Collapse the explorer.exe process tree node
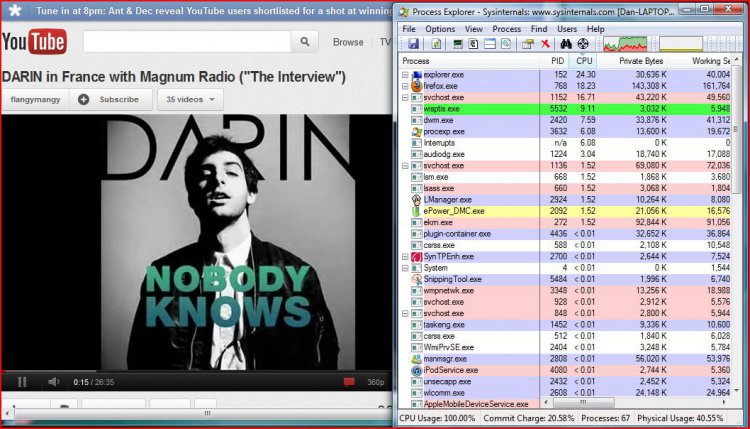This screenshot has height=429, width=750. [405, 74]
